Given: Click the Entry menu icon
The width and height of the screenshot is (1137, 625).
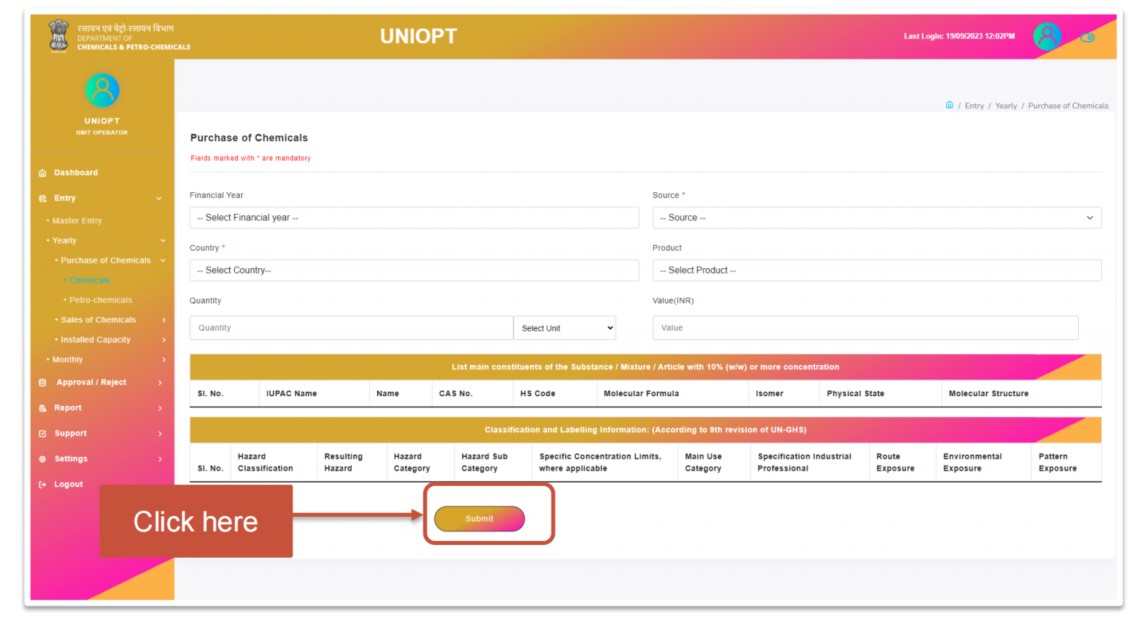Looking at the screenshot, I should click(x=42, y=199).
